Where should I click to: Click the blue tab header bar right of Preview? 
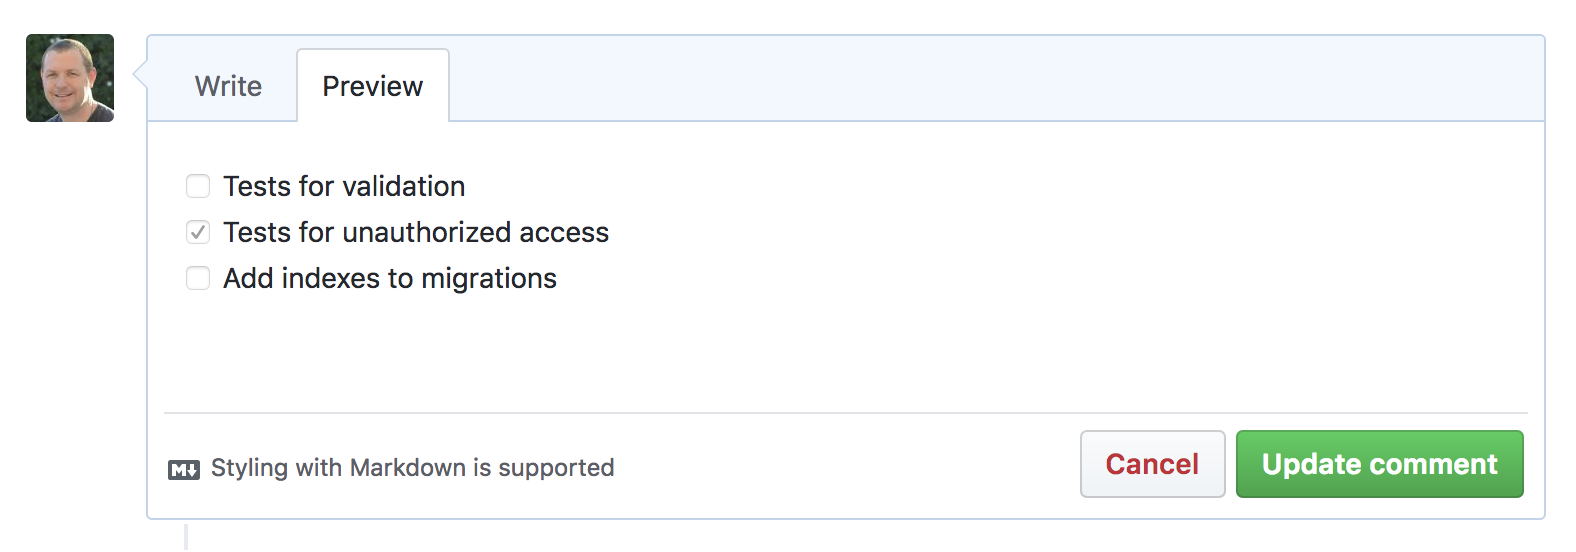click(x=996, y=78)
